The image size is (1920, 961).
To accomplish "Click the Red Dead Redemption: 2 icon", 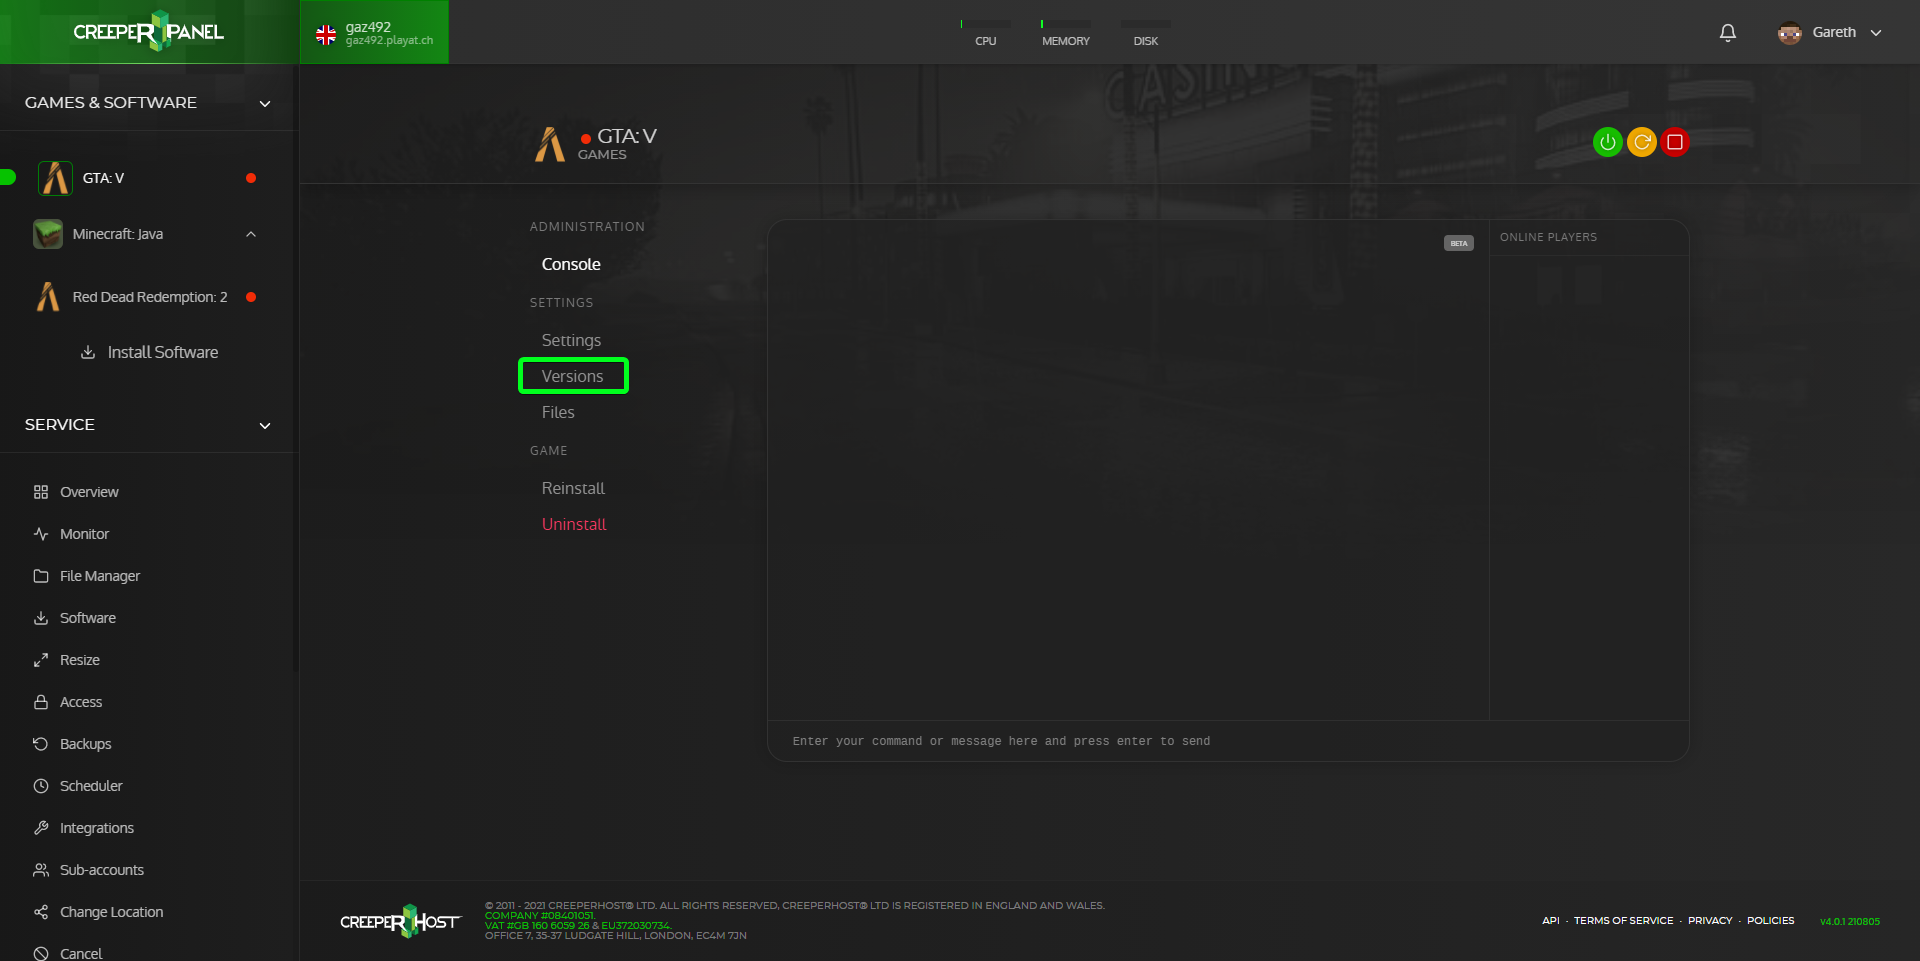I will 48,297.
